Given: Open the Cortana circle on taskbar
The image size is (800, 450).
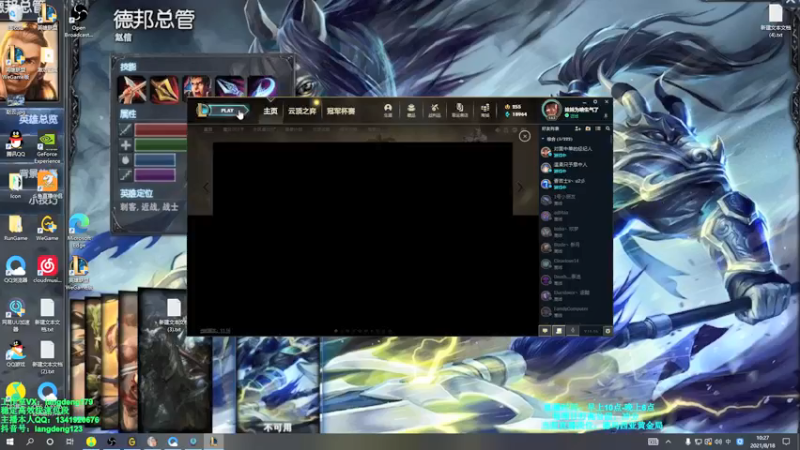Looking at the screenshot, I should pos(49,442).
